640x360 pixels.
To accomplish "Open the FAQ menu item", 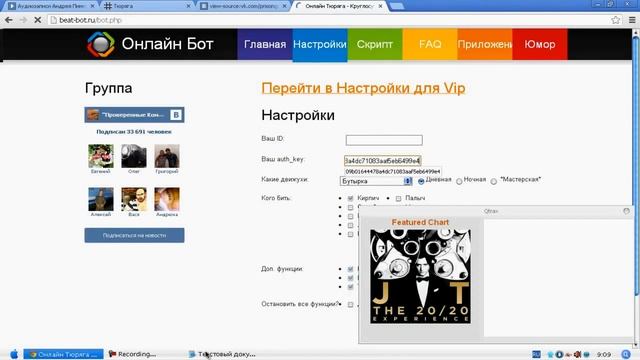I will [x=430, y=44].
